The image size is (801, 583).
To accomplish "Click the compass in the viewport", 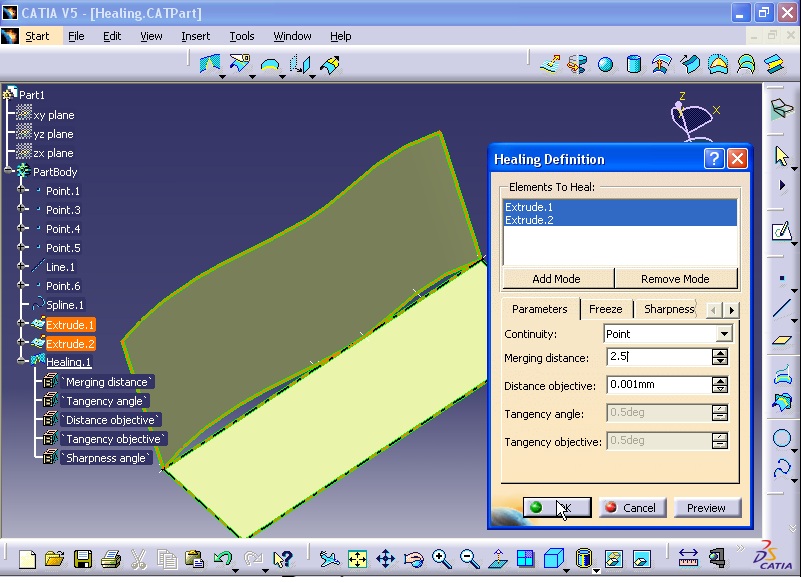I will coord(693,118).
